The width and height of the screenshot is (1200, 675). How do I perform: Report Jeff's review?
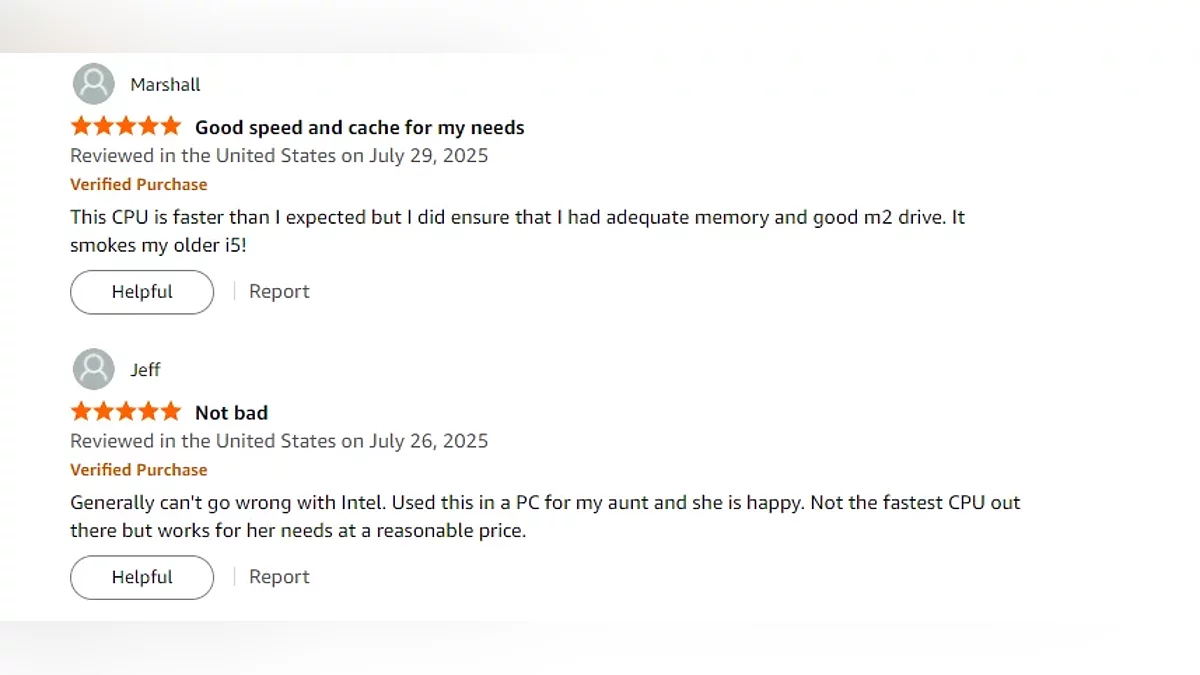click(x=279, y=577)
